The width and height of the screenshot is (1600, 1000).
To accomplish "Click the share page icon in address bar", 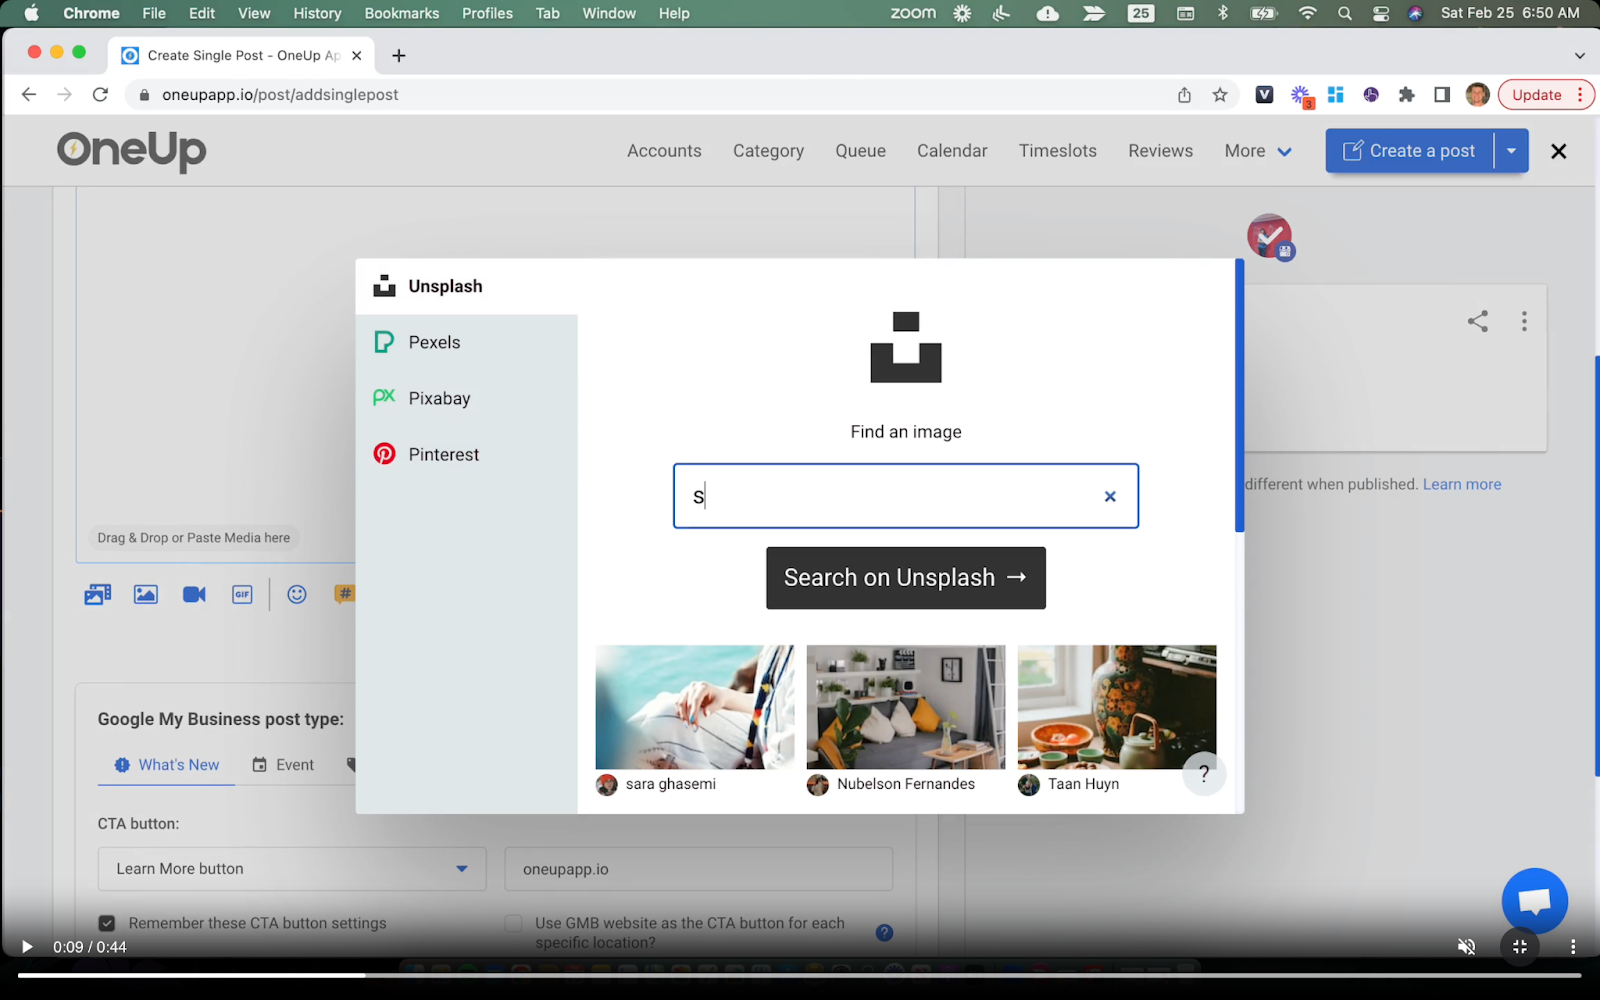I will click(1184, 95).
